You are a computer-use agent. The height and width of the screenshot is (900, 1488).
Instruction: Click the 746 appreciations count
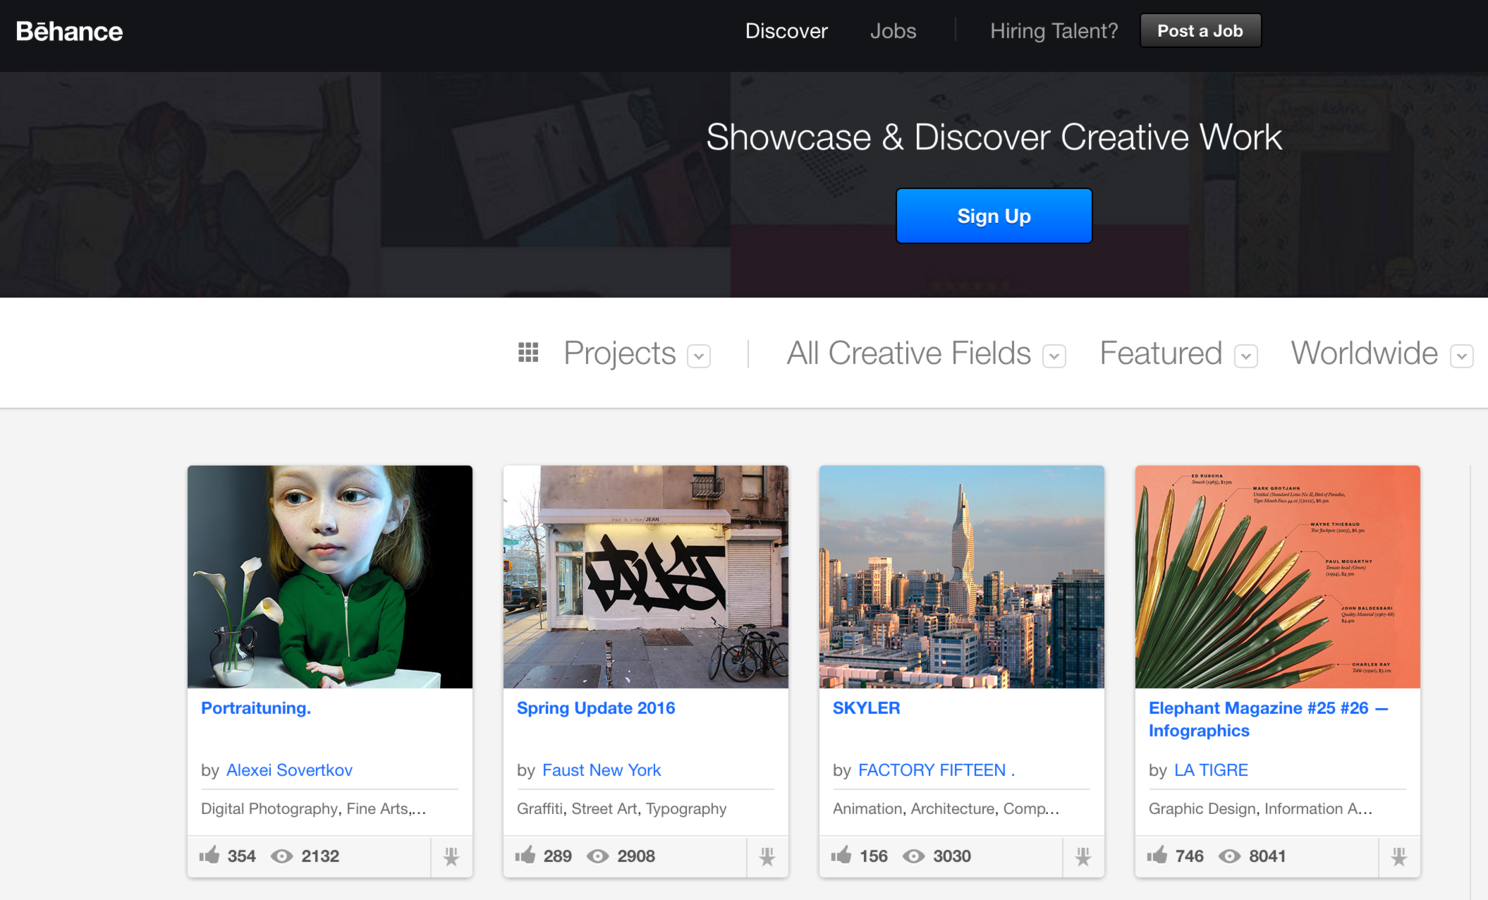click(x=1189, y=856)
